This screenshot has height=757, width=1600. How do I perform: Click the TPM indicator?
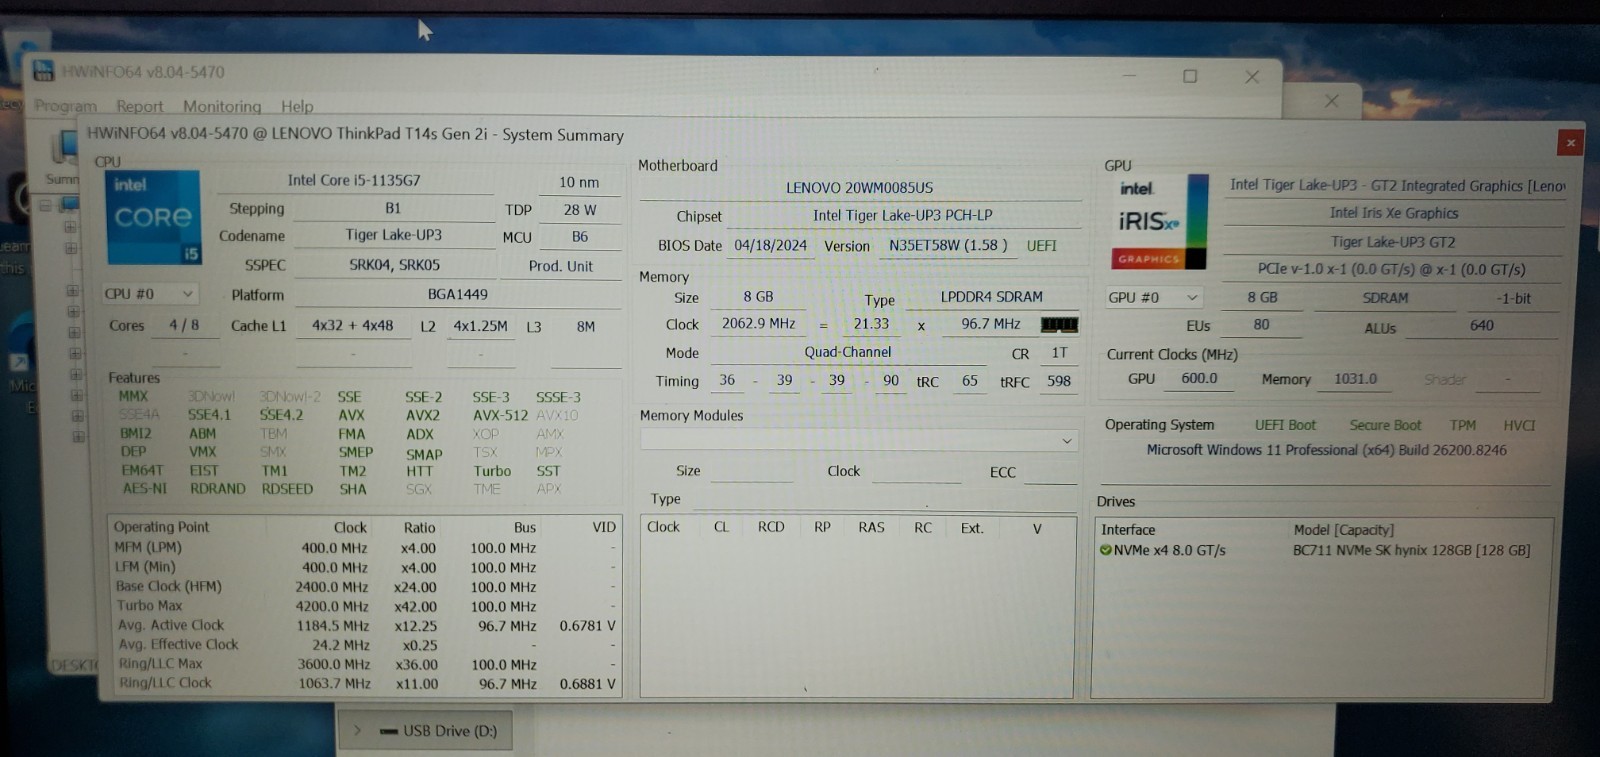1463,425
